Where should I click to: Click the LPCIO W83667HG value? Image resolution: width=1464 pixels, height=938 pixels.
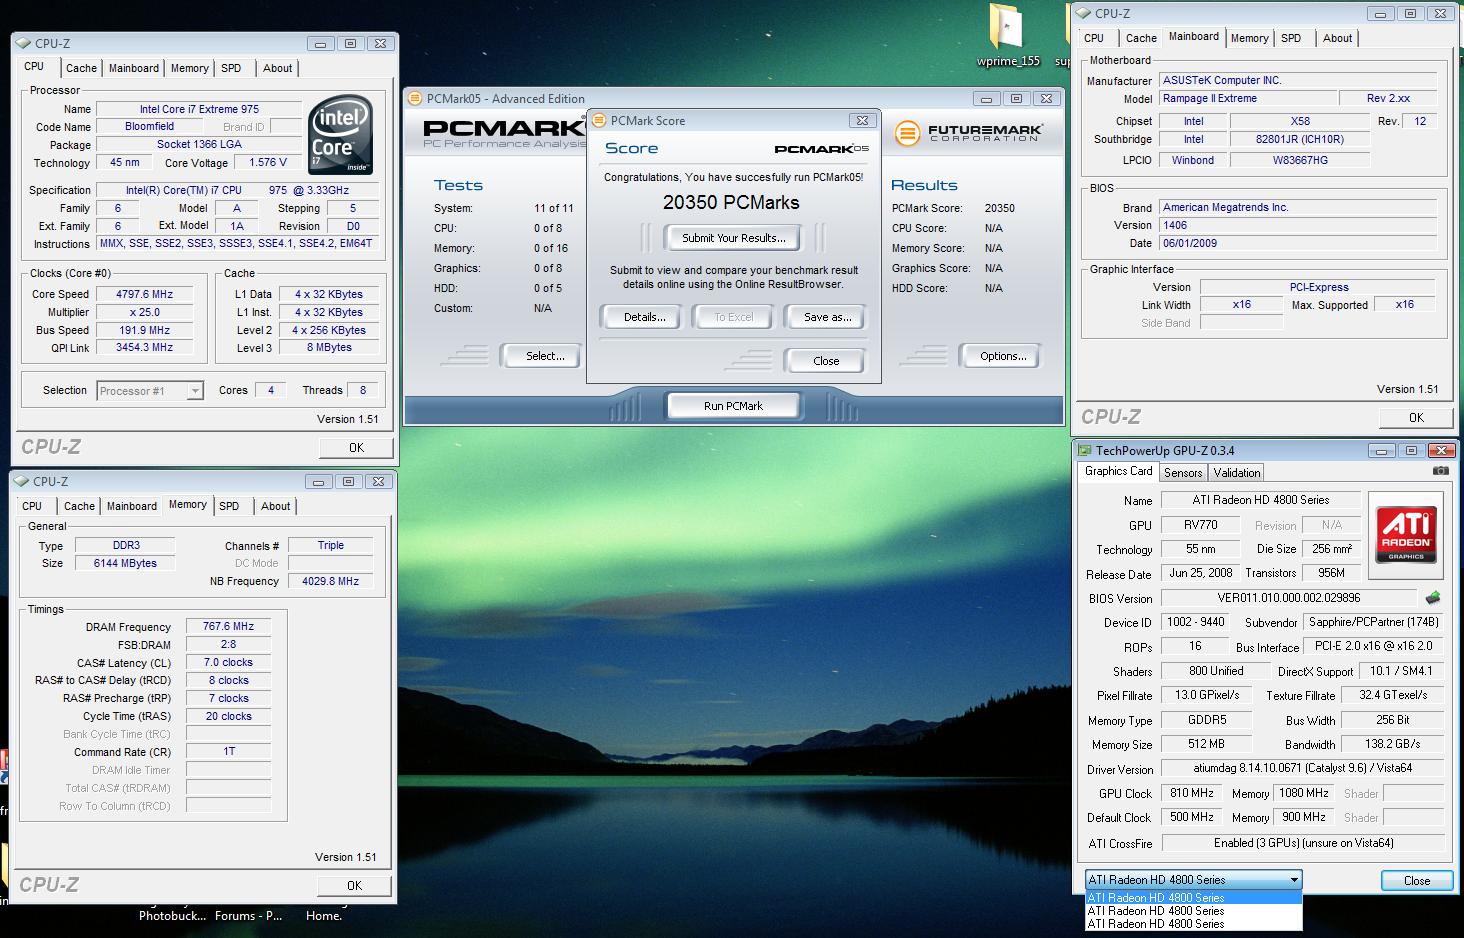coord(1300,160)
